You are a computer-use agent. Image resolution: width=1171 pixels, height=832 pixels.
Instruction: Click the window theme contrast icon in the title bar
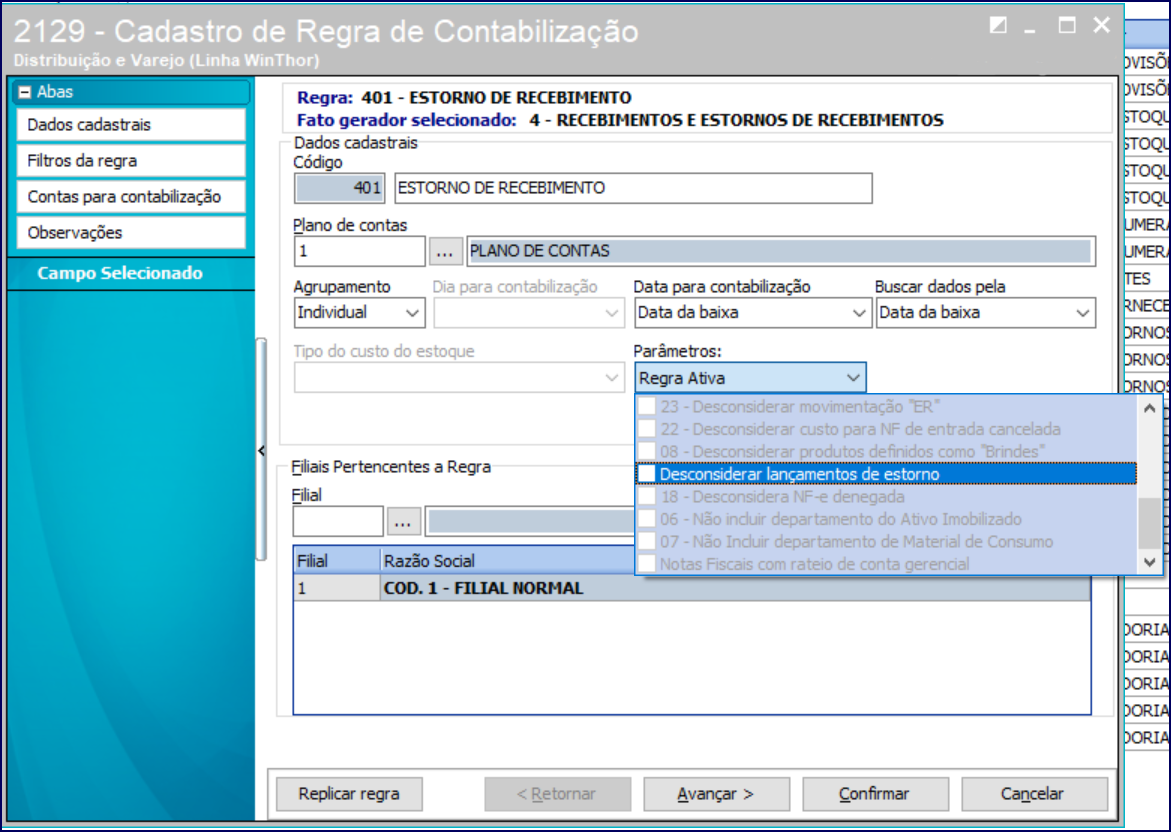(x=998, y=25)
